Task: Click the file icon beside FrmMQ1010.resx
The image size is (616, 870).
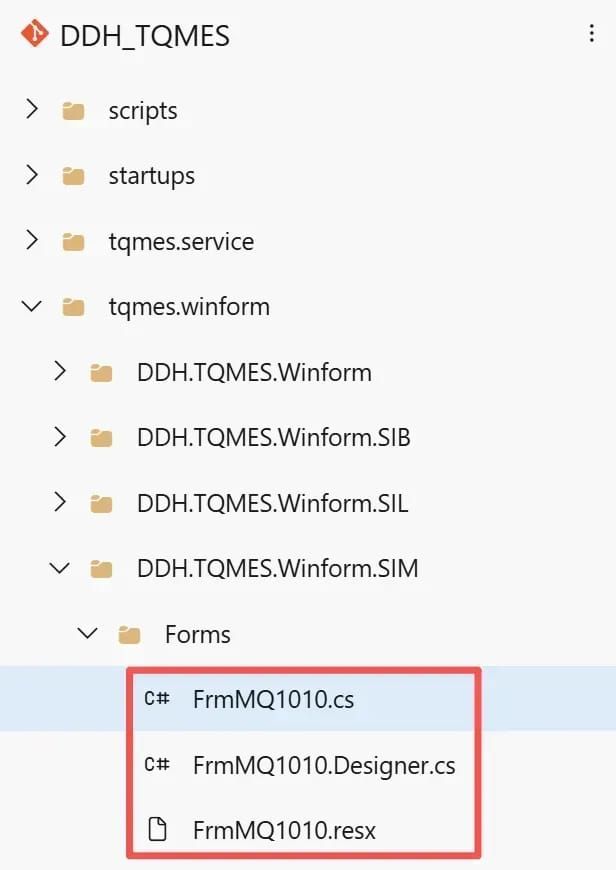Action: 158,829
